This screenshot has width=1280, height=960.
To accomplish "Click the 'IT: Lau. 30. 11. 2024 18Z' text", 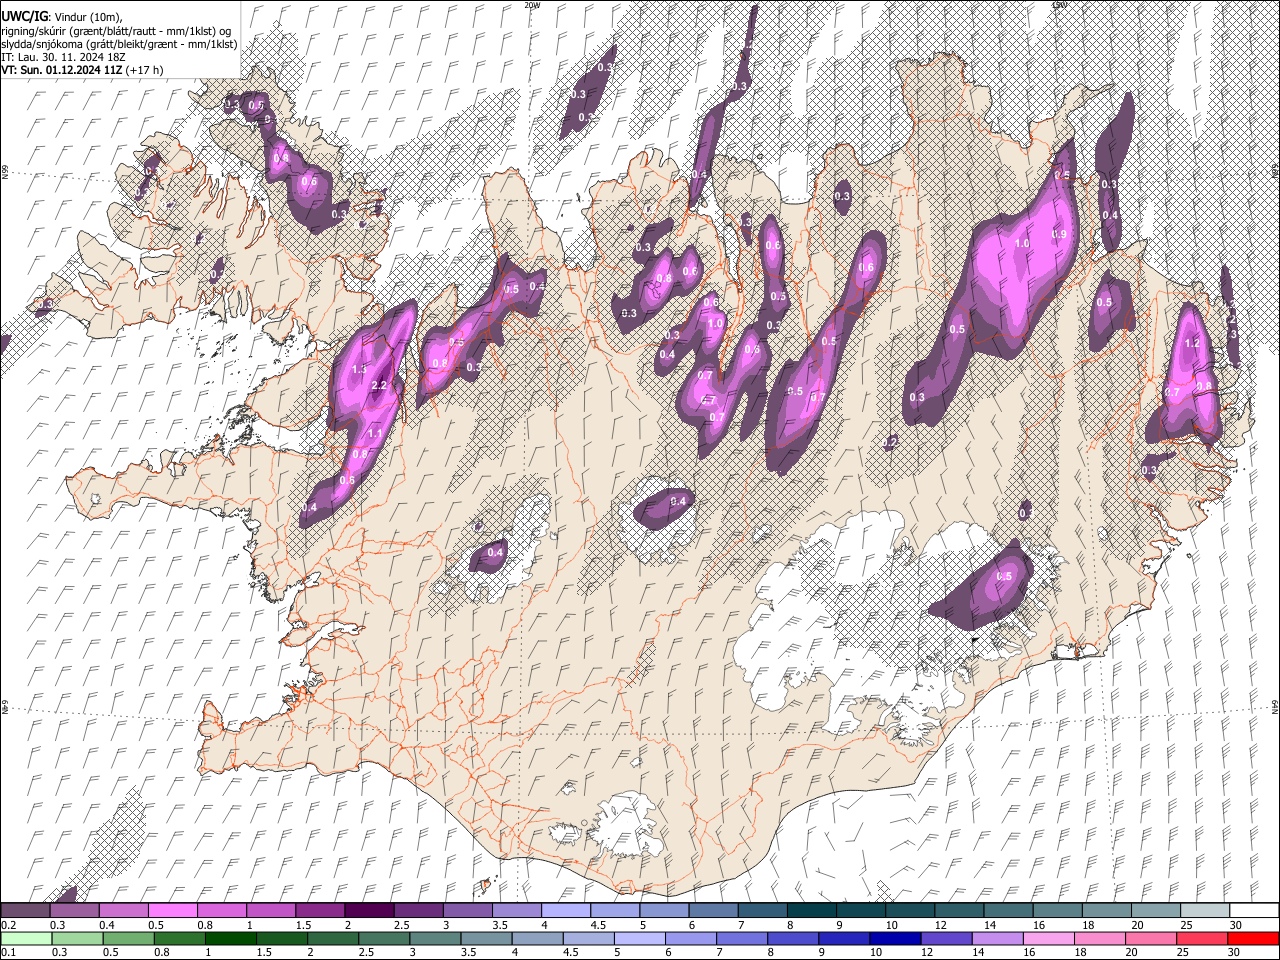I will click(63, 57).
